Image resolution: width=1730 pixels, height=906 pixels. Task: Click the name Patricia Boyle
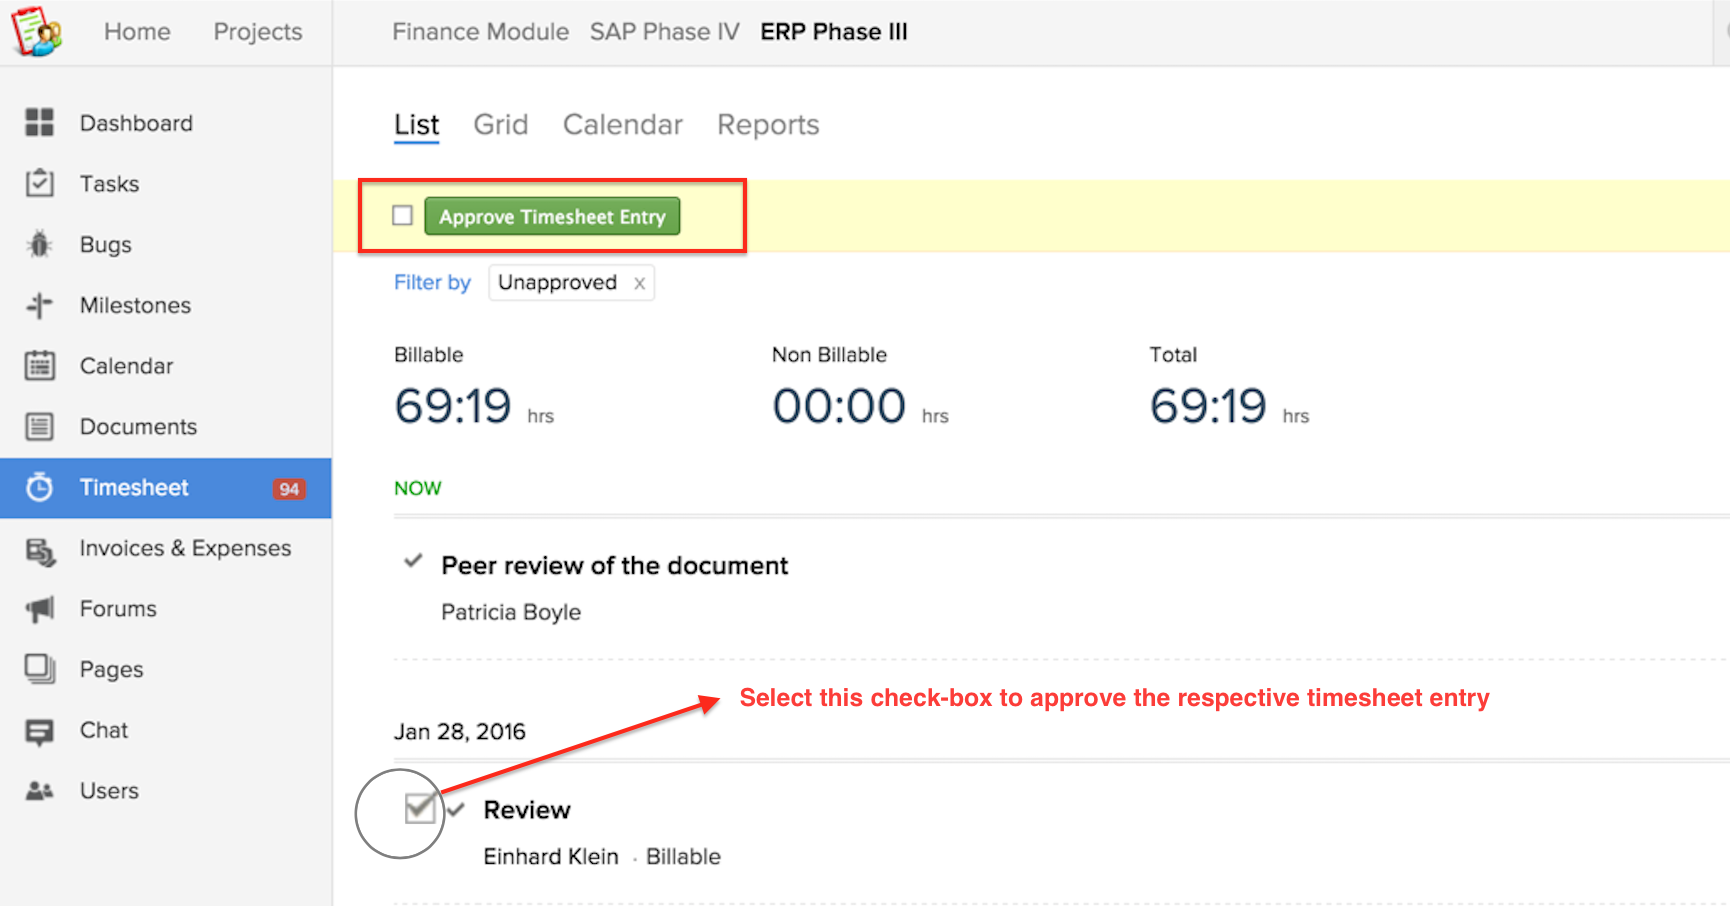(x=511, y=612)
